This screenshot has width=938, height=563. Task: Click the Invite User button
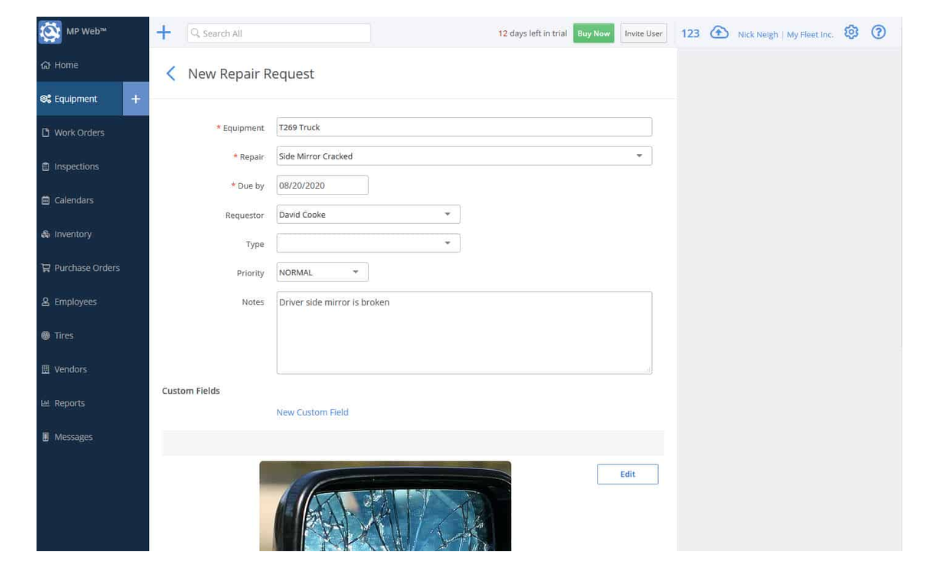[643, 33]
